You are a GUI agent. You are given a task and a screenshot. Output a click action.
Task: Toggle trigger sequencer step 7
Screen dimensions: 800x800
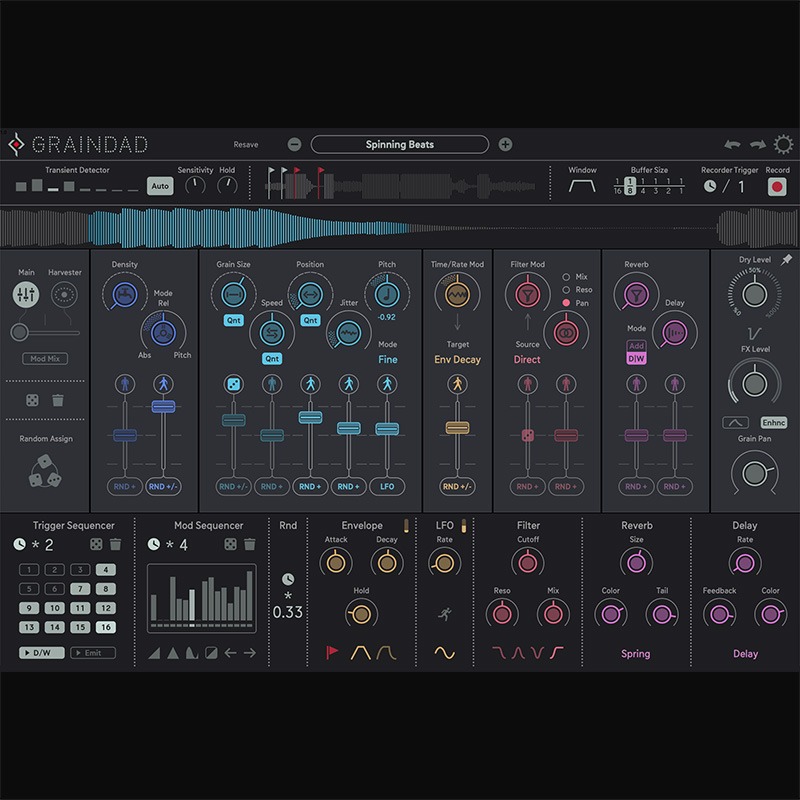[x=80, y=589]
